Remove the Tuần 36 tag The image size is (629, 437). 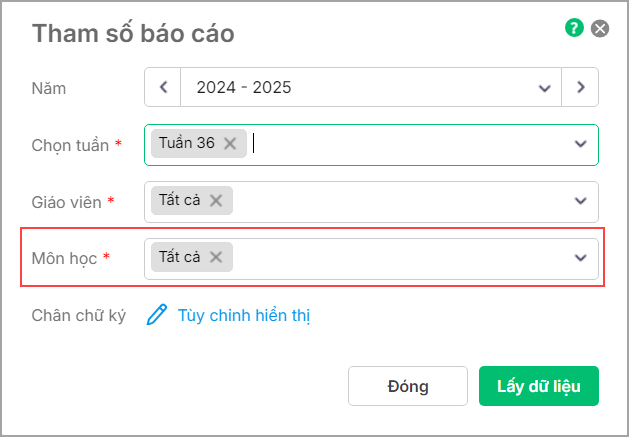tap(230, 143)
